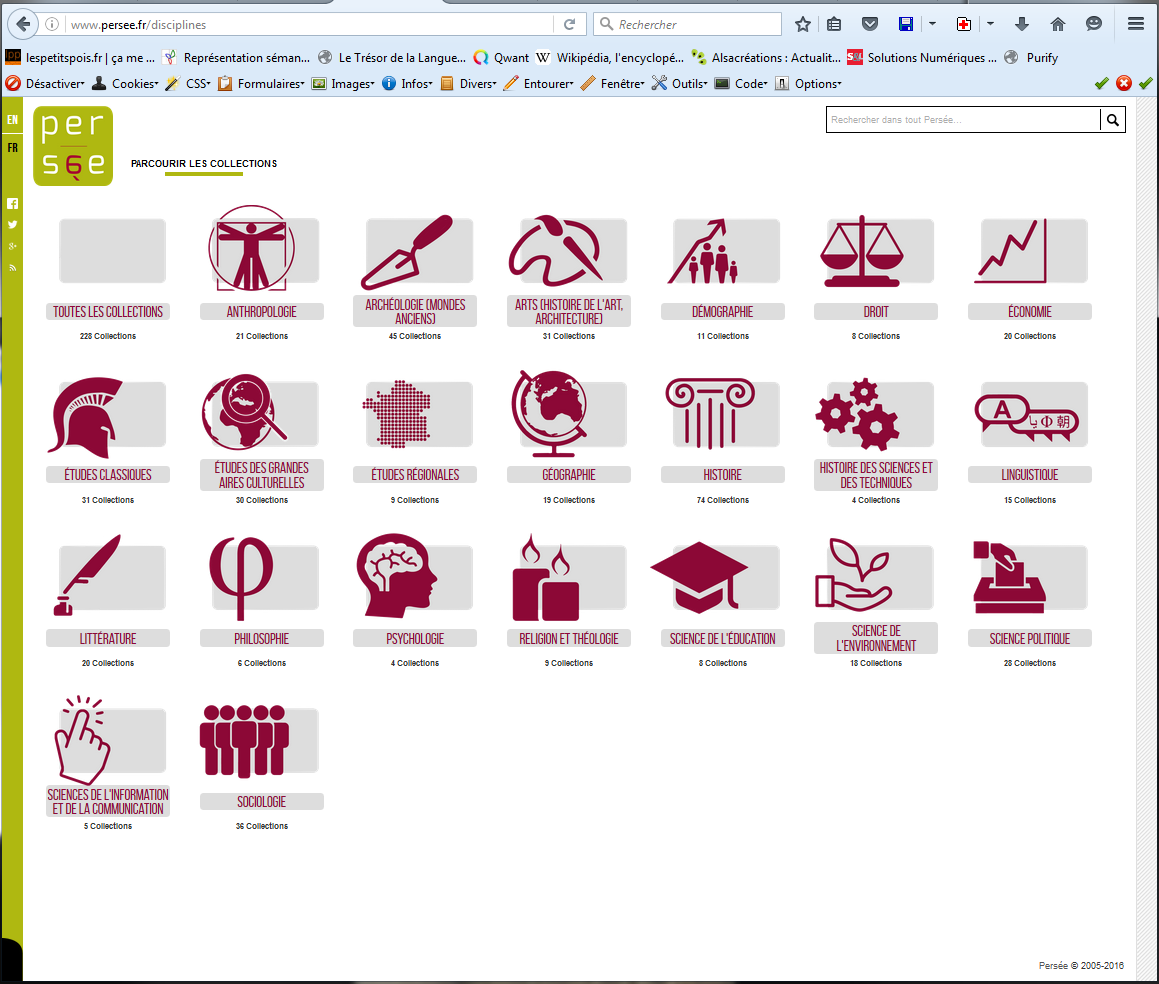
Task: Open the Anthropologie Vitruvian man icon
Action: (x=251, y=248)
